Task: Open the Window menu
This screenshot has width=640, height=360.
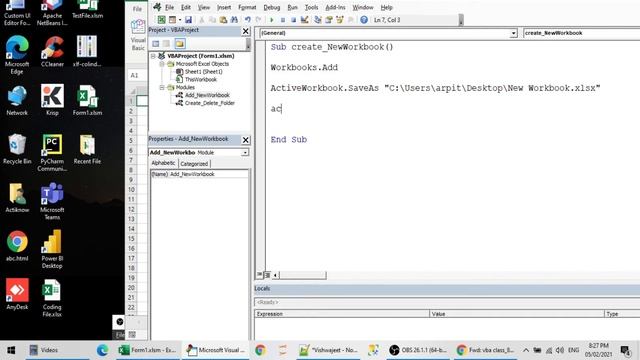Action: (362, 7)
